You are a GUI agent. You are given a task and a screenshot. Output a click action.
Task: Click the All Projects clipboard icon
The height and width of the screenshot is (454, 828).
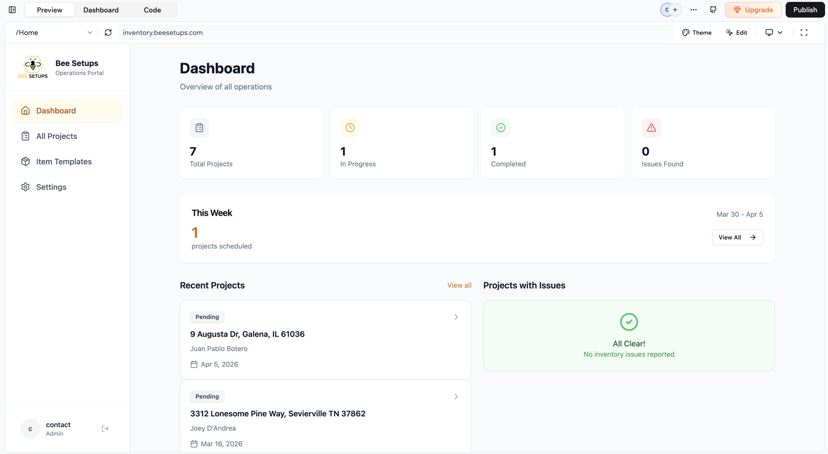point(25,136)
